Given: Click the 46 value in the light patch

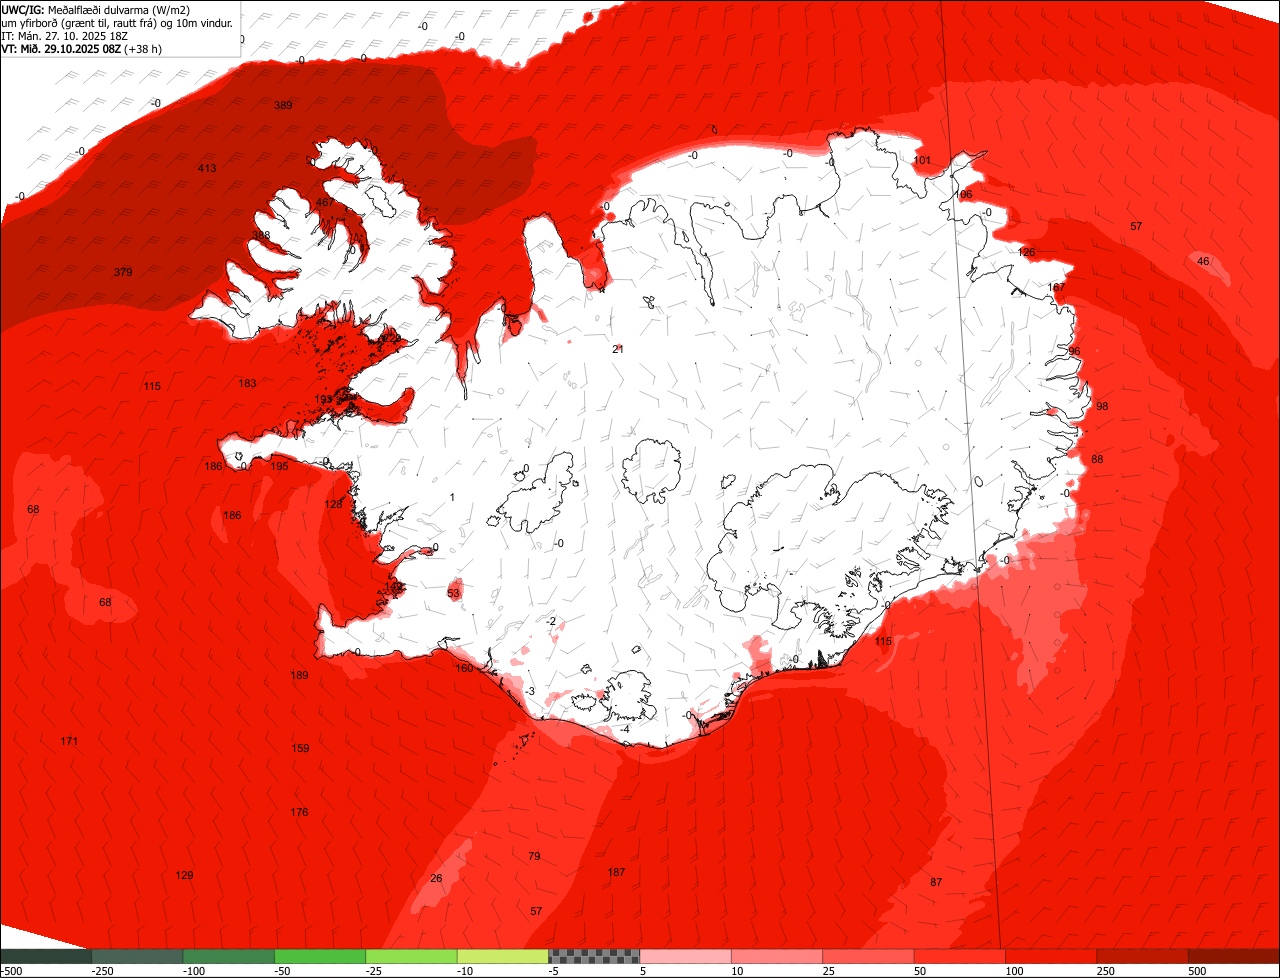Looking at the screenshot, I should click(x=1203, y=261).
